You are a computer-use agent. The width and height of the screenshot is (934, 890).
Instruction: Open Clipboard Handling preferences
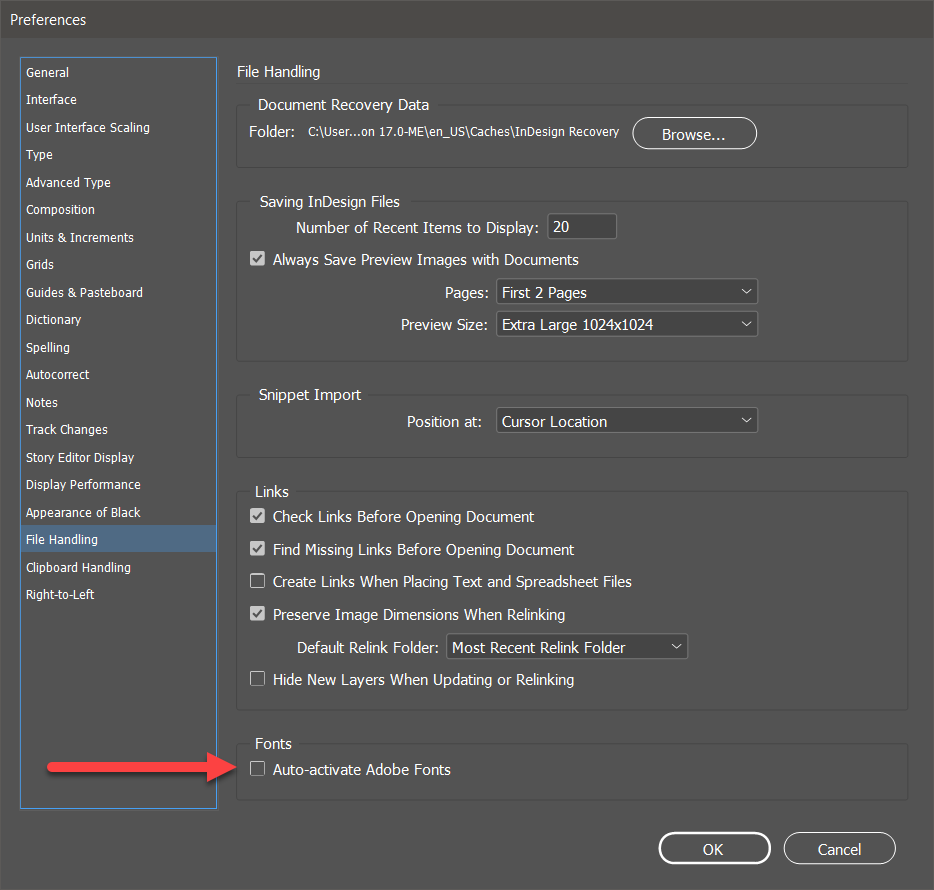[118, 567]
